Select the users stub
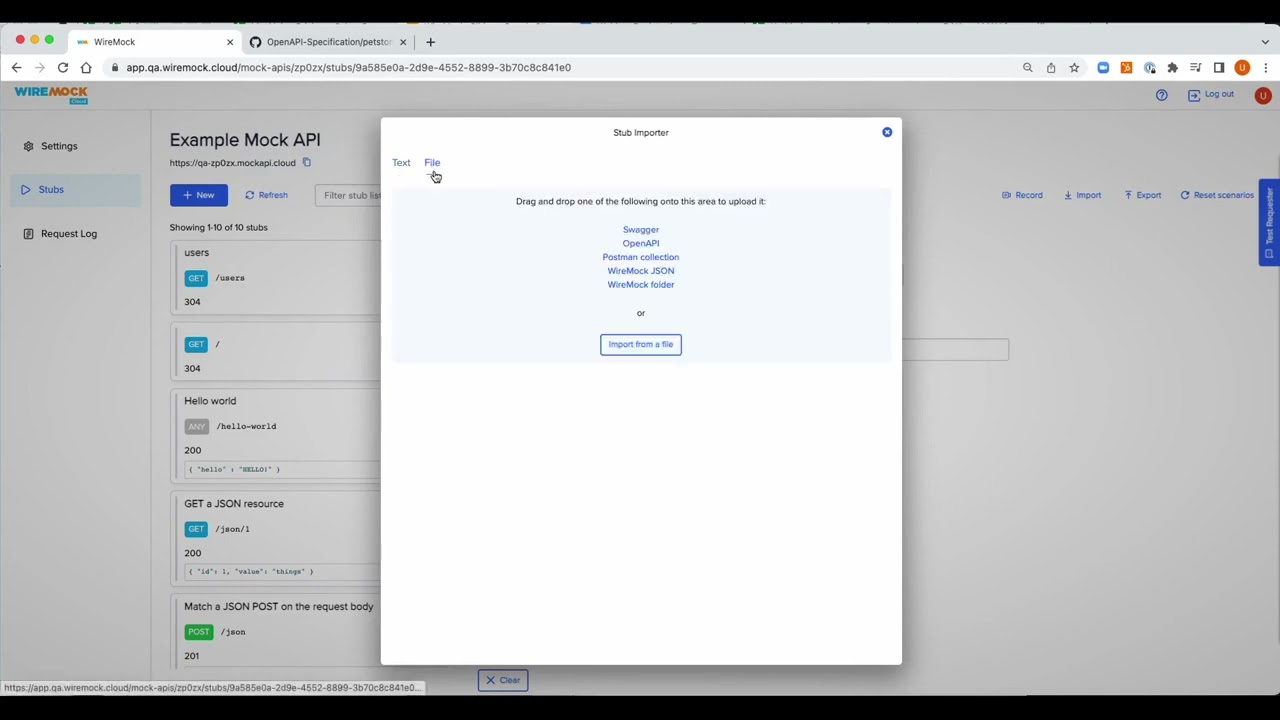This screenshot has width=1280, height=720. click(276, 277)
